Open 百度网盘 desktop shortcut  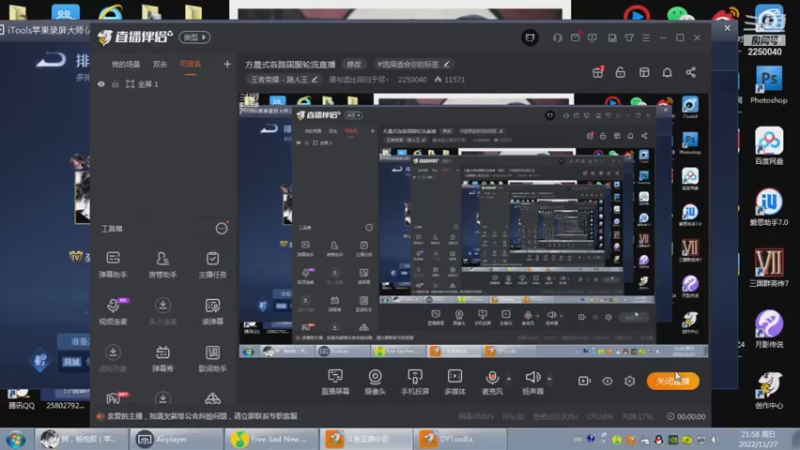tap(768, 146)
